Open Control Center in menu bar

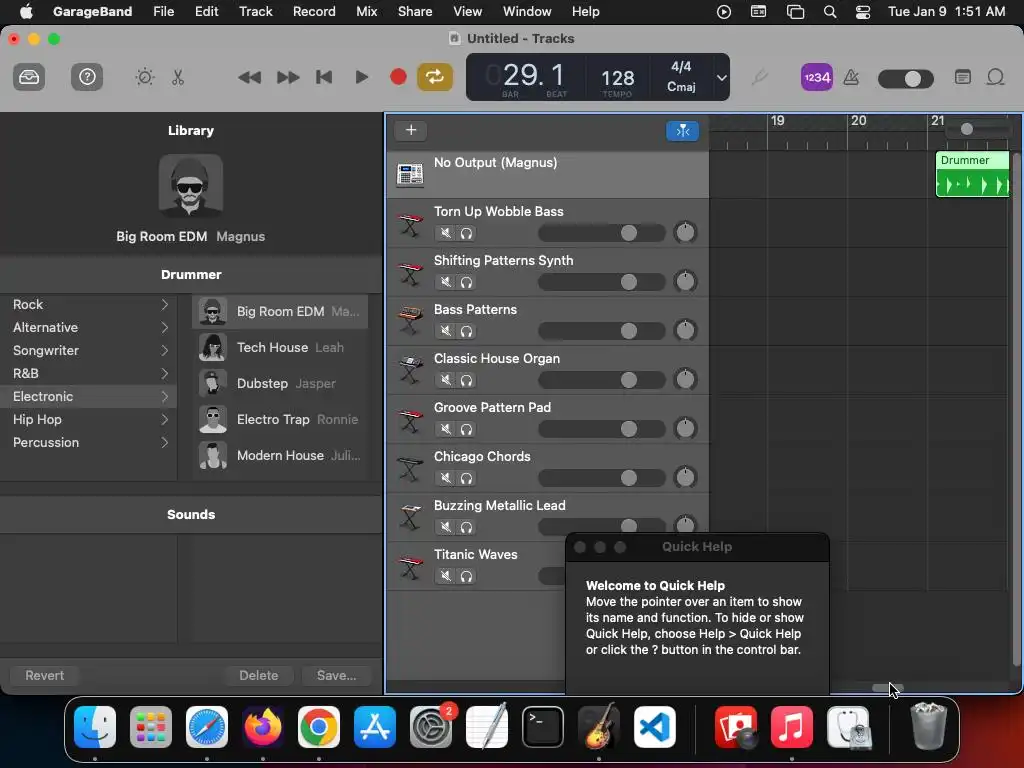863,12
